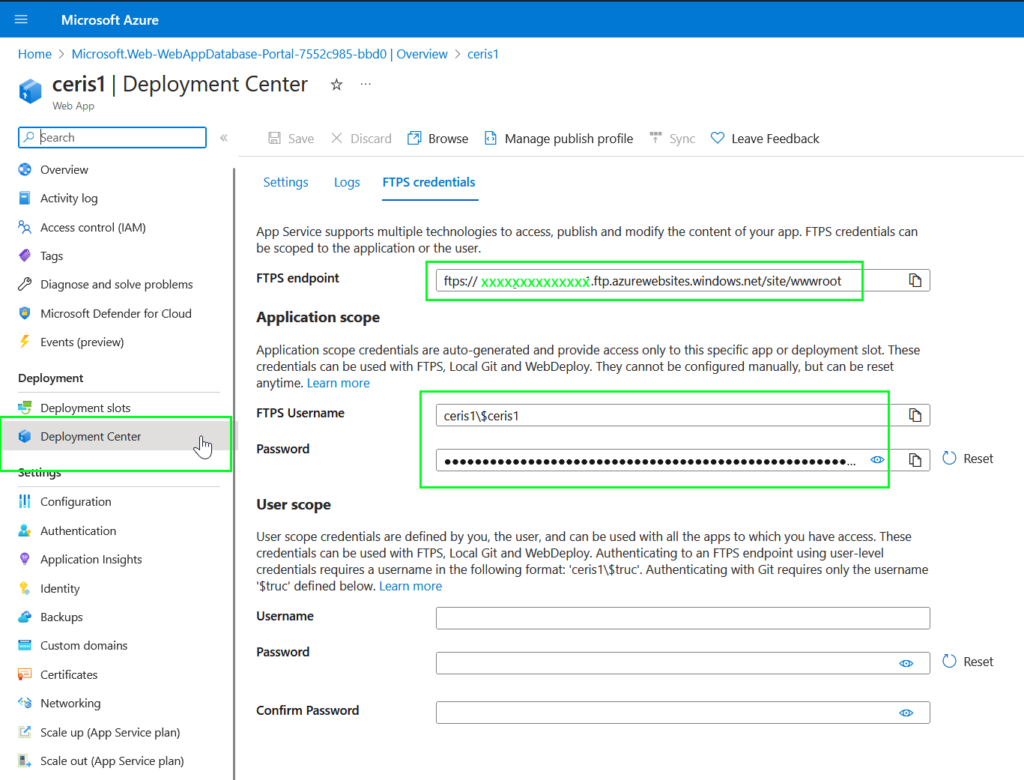The image size is (1024, 780).
Task: Click Browse in the toolbar
Action: click(x=438, y=138)
